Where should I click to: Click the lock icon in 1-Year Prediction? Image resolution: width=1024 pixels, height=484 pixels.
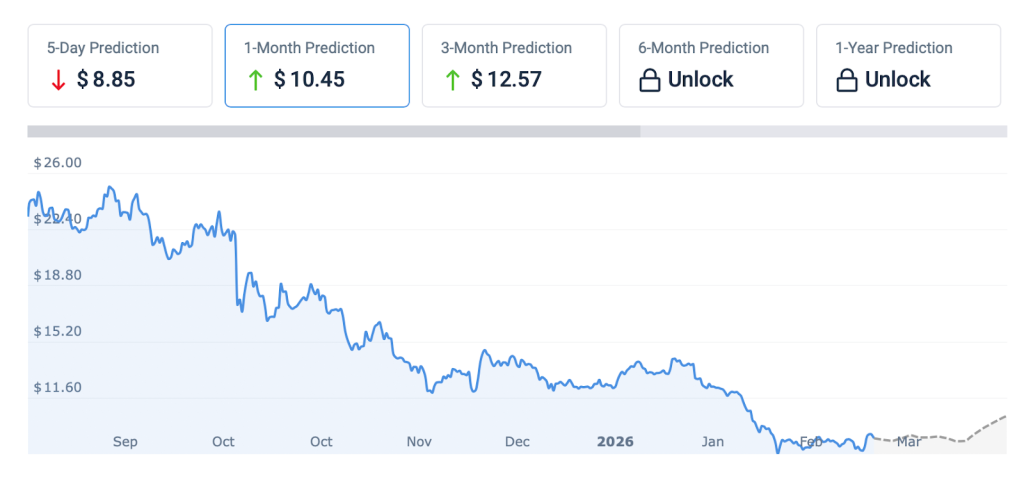(x=847, y=80)
